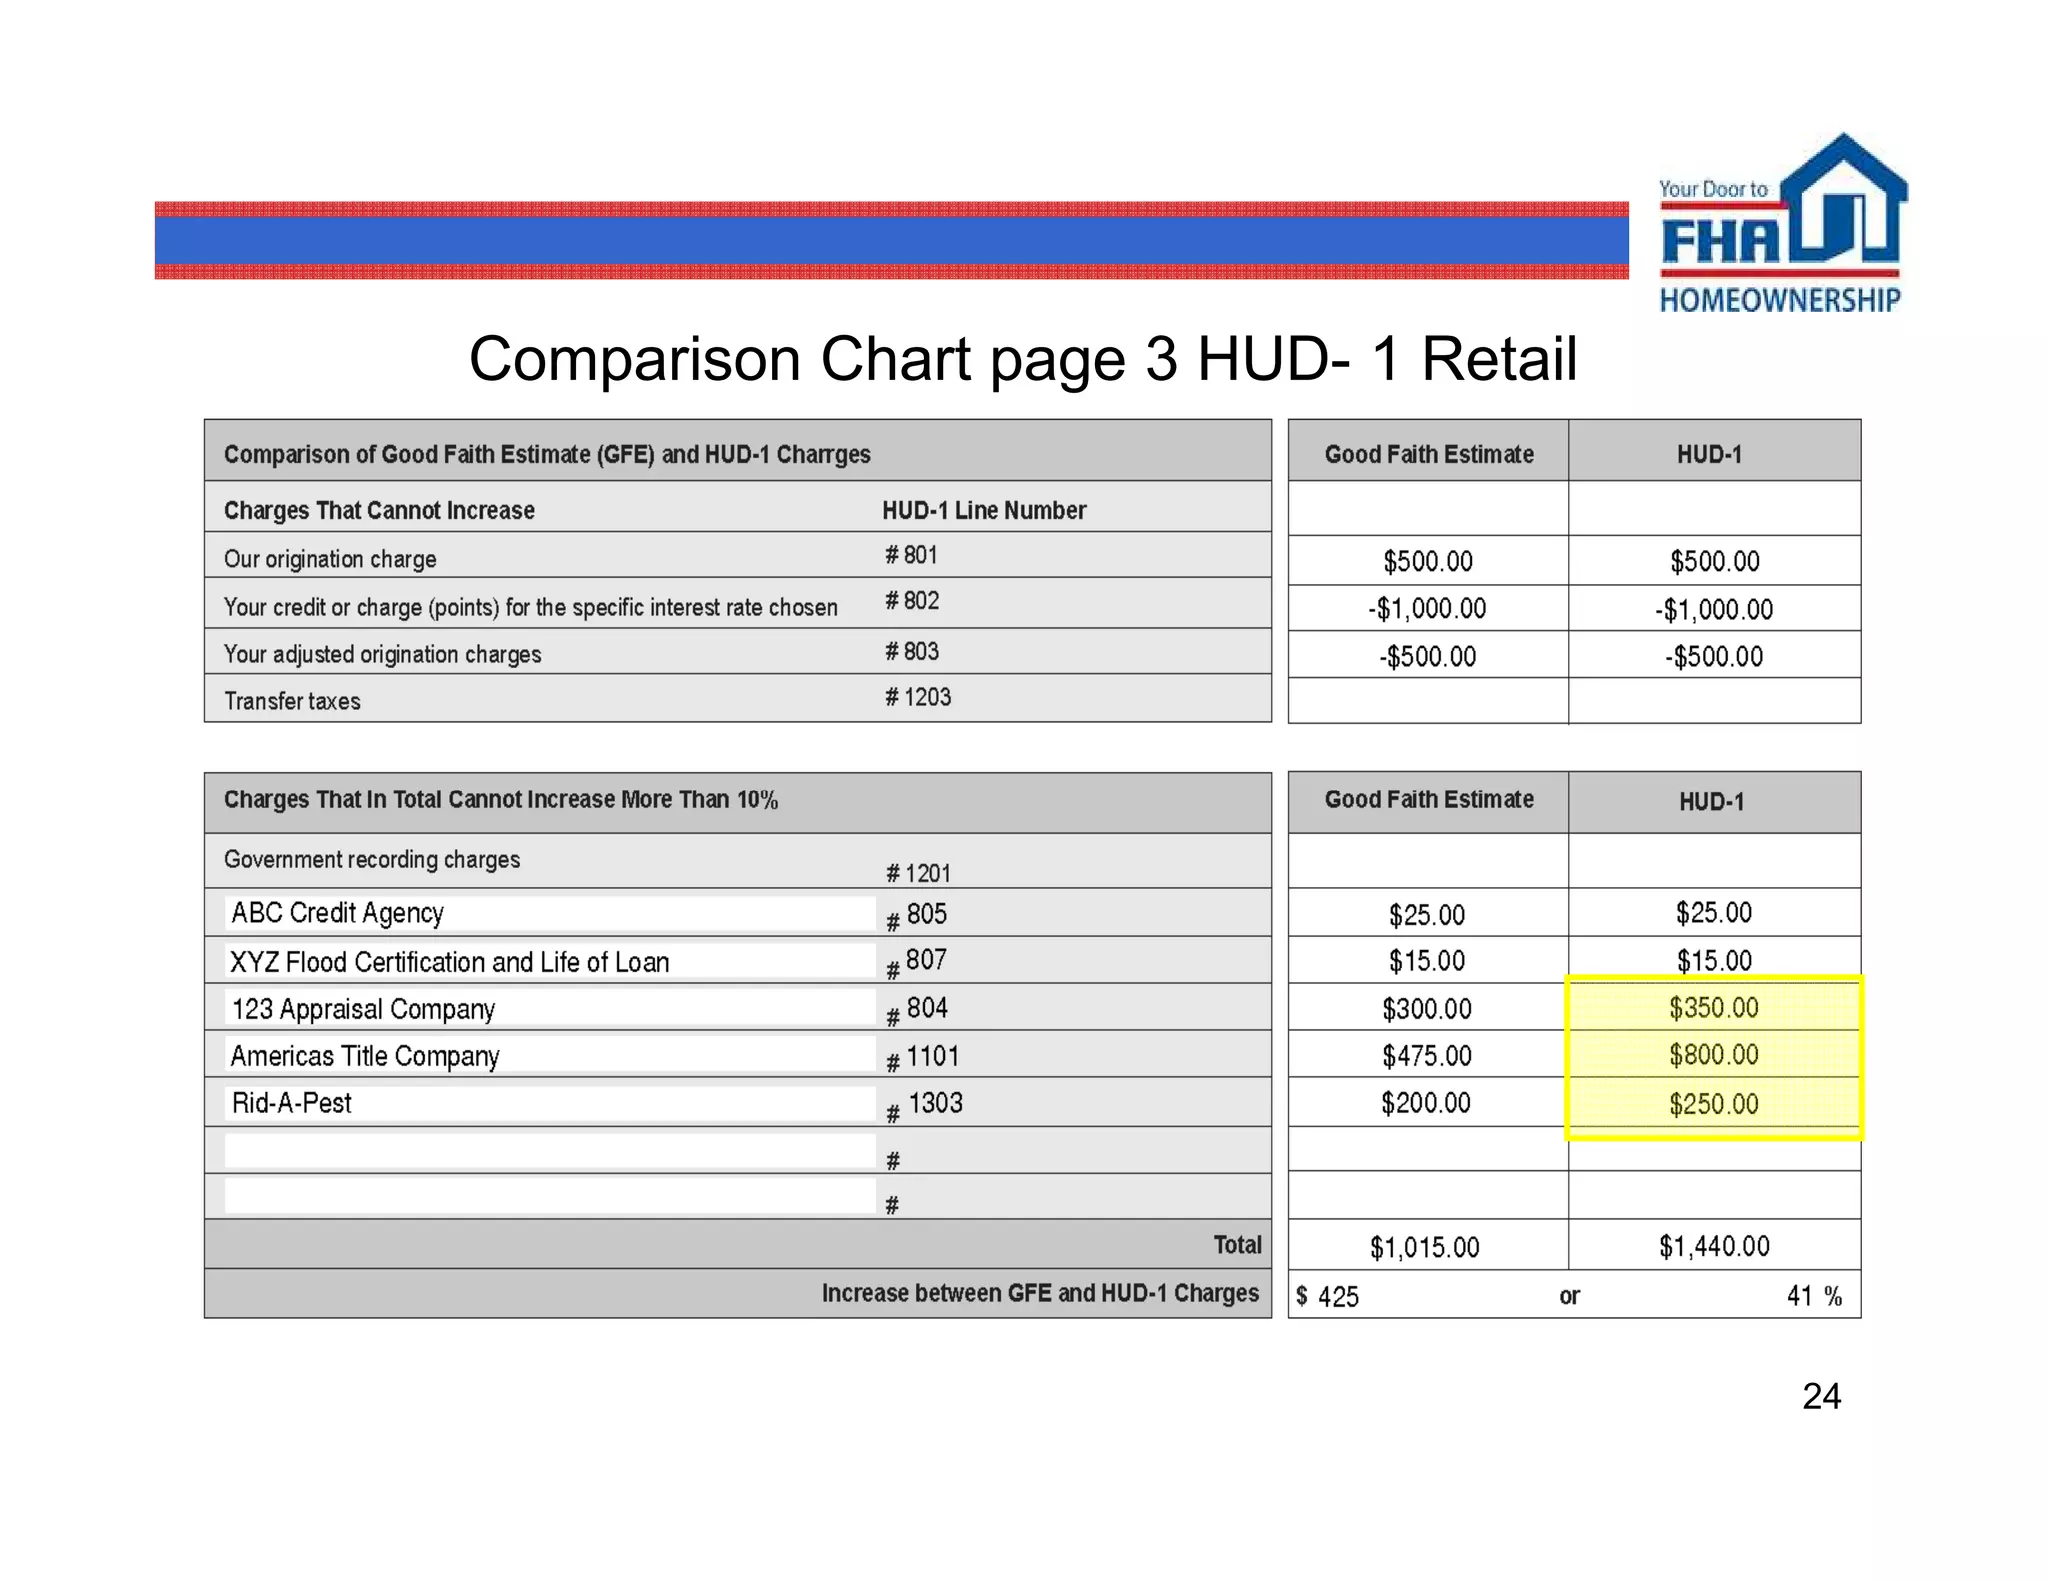Click highlighted HUD-1 value '$800.00'
The image size is (2048, 1582).
click(x=1713, y=1054)
